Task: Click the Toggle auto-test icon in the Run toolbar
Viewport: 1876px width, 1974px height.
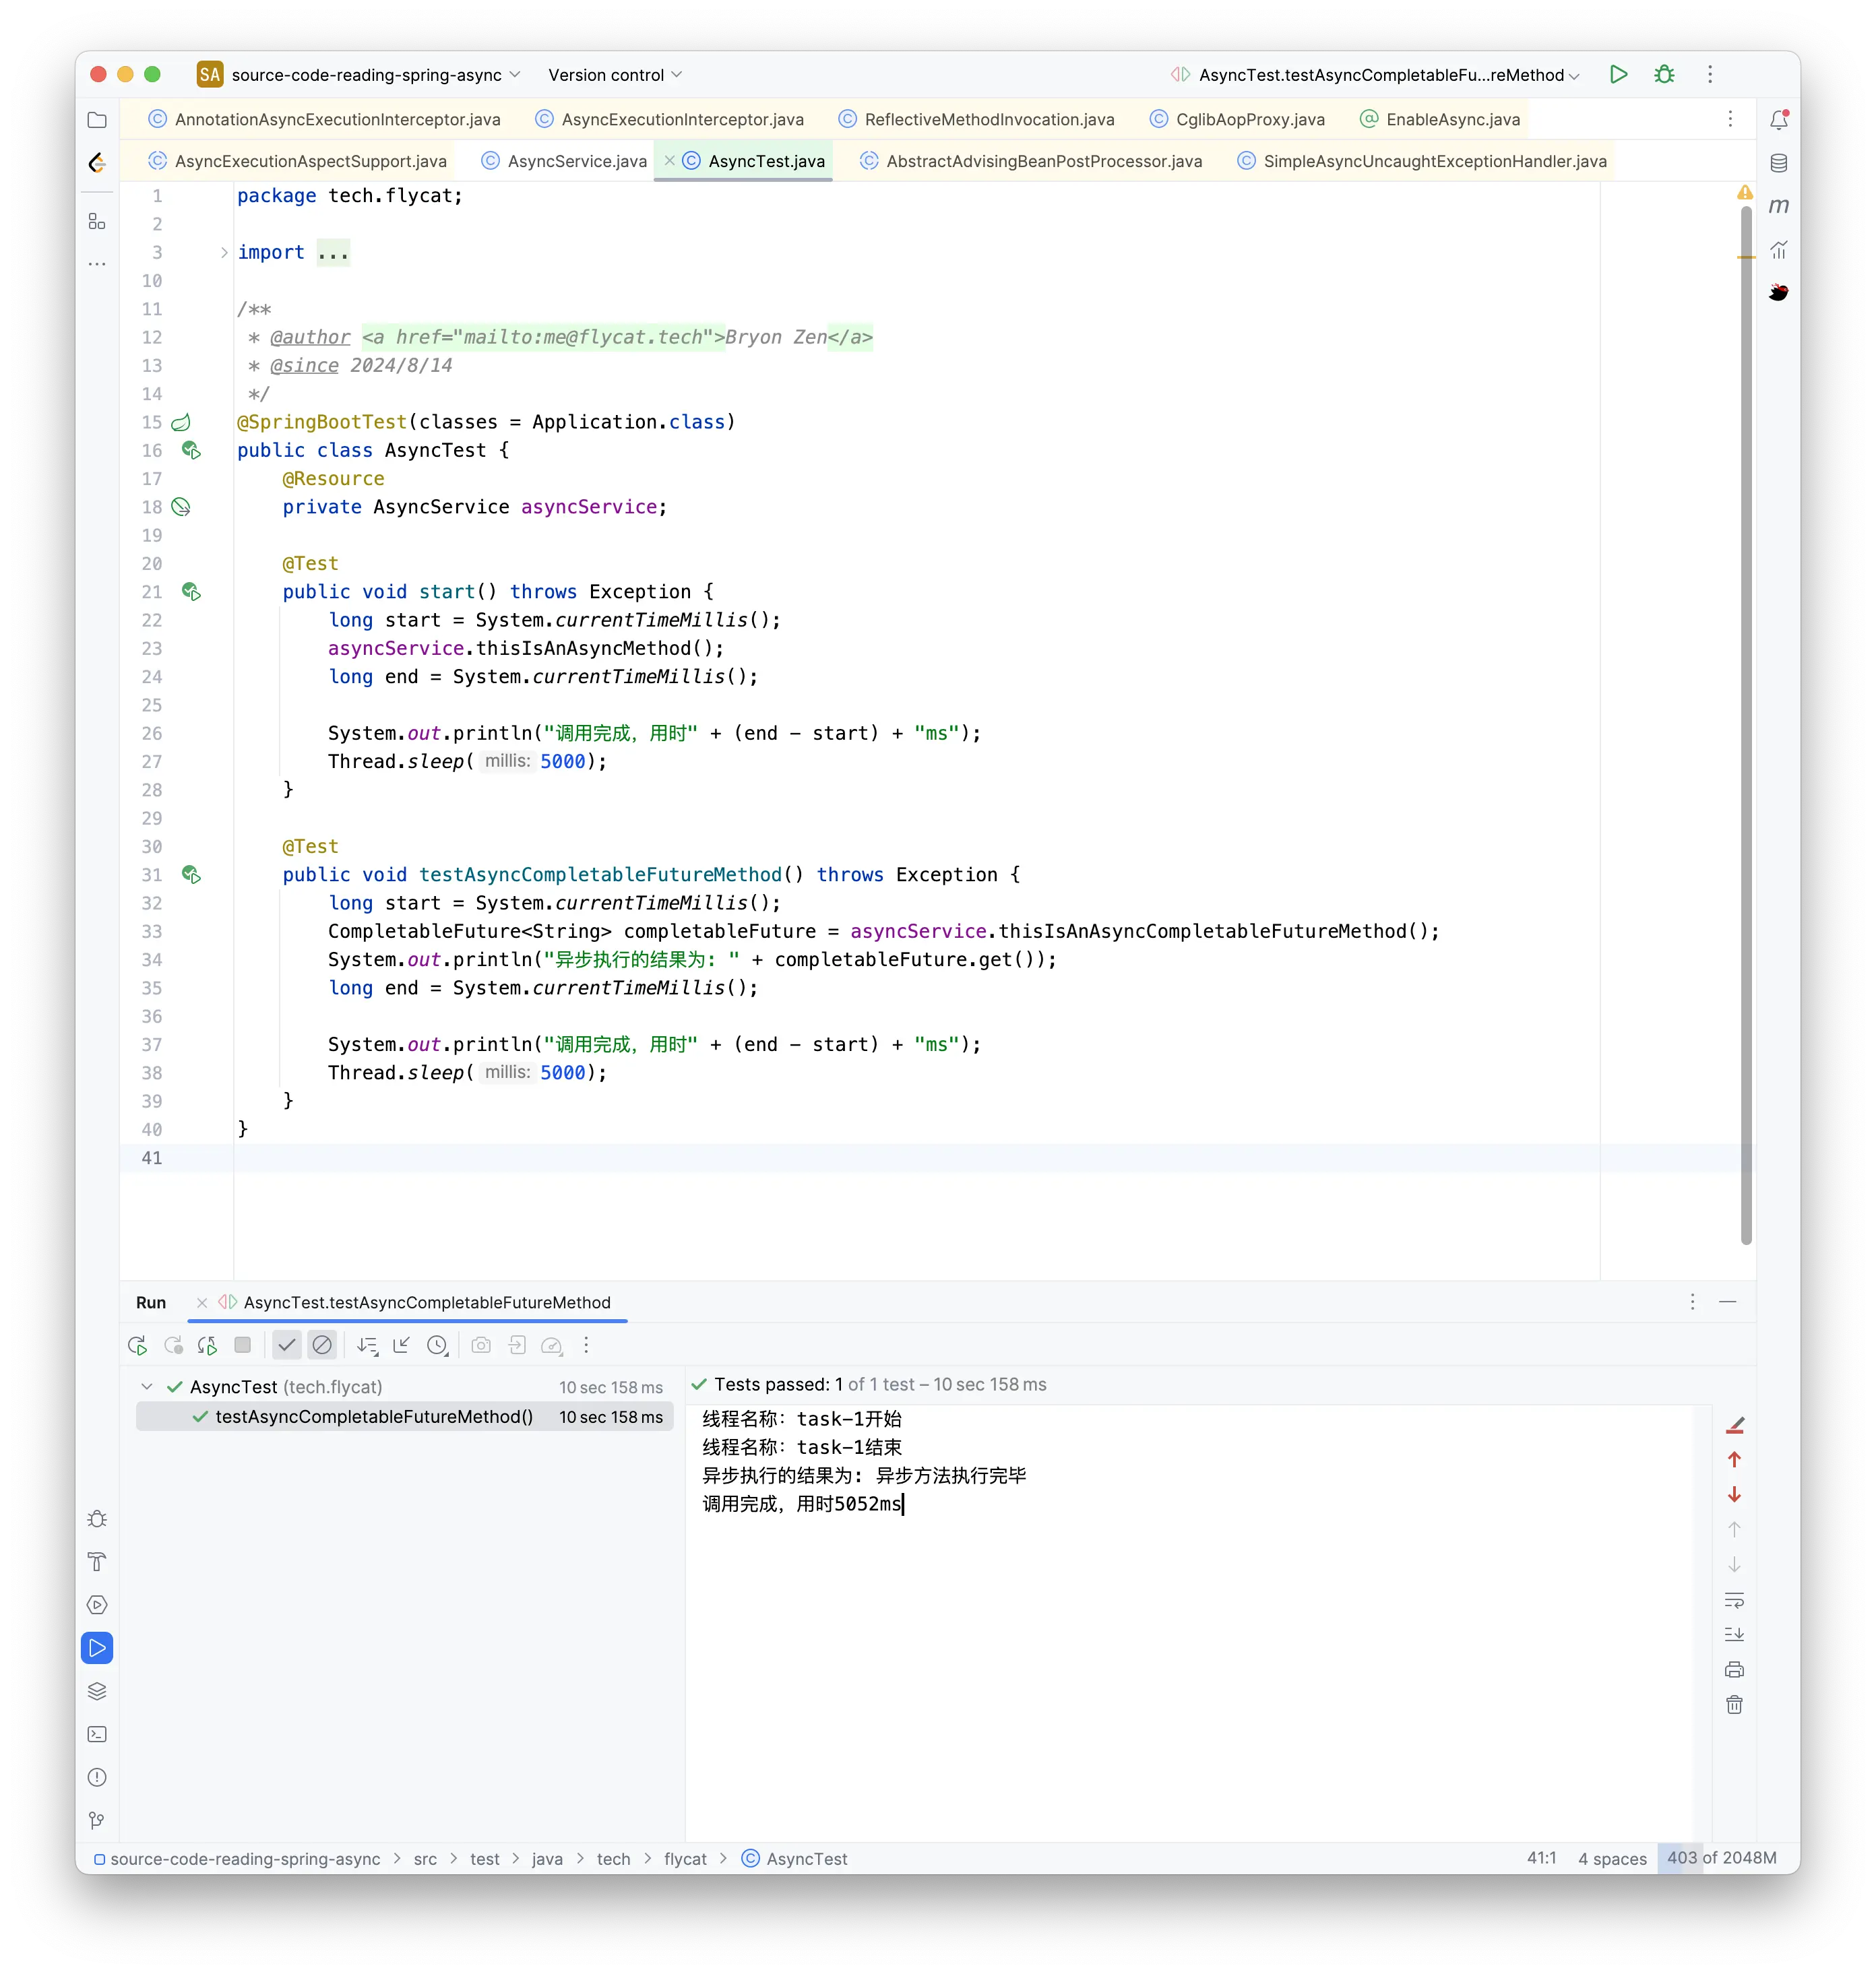Action: (207, 1345)
